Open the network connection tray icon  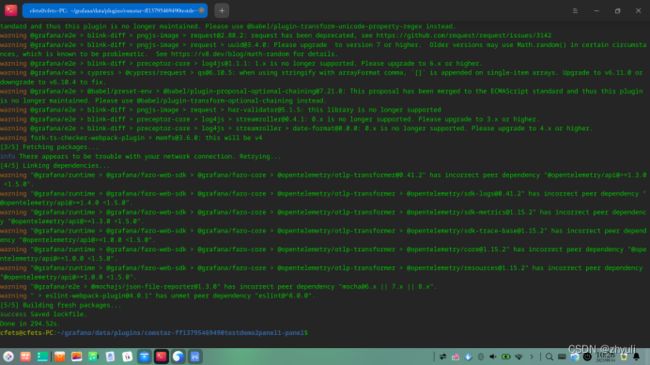(x=519, y=357)
